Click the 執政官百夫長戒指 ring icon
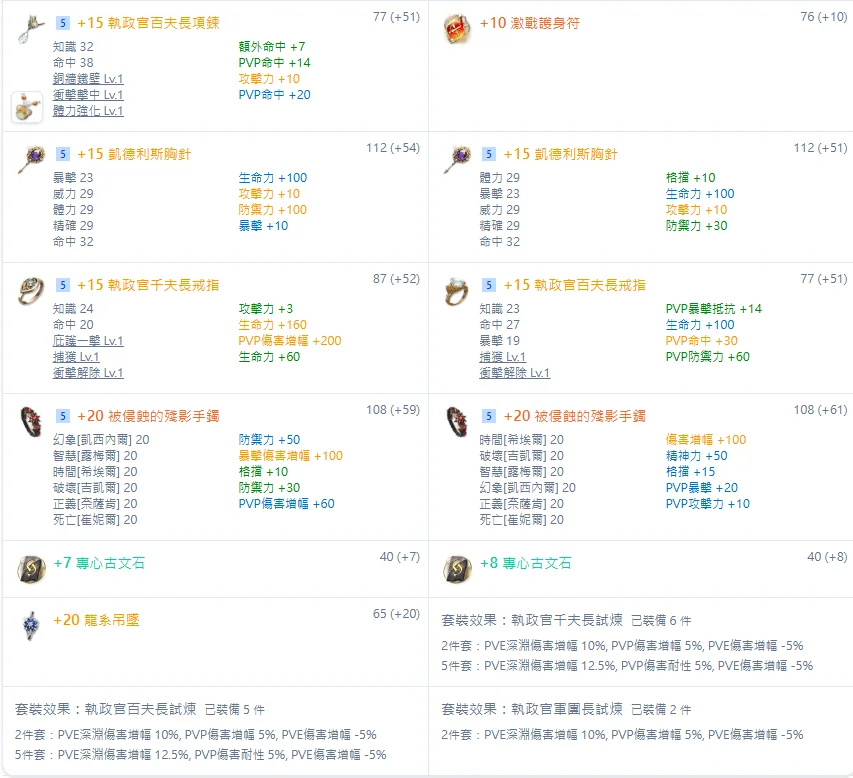Screen dimensions: 853x778 [x=457, y=291]
